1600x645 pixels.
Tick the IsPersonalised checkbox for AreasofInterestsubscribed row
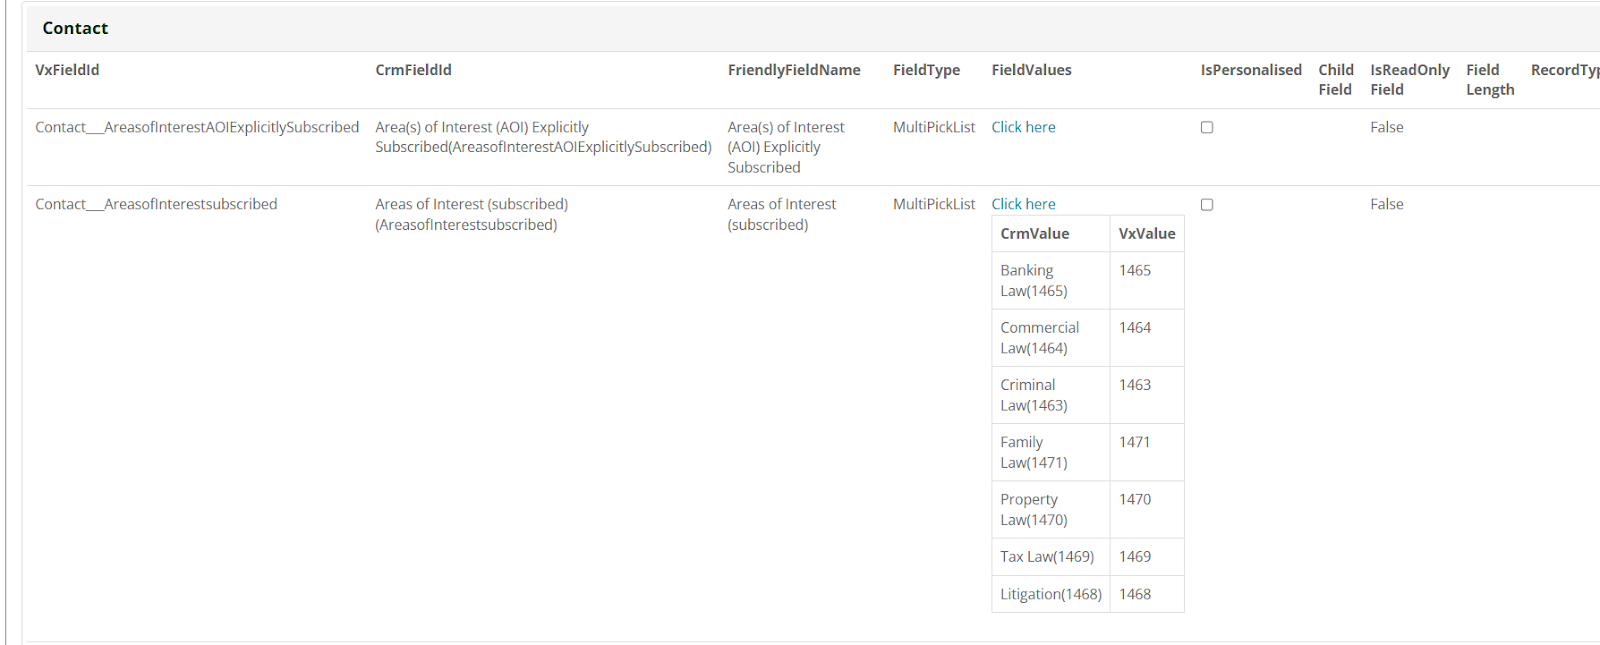click(1207, 204)
